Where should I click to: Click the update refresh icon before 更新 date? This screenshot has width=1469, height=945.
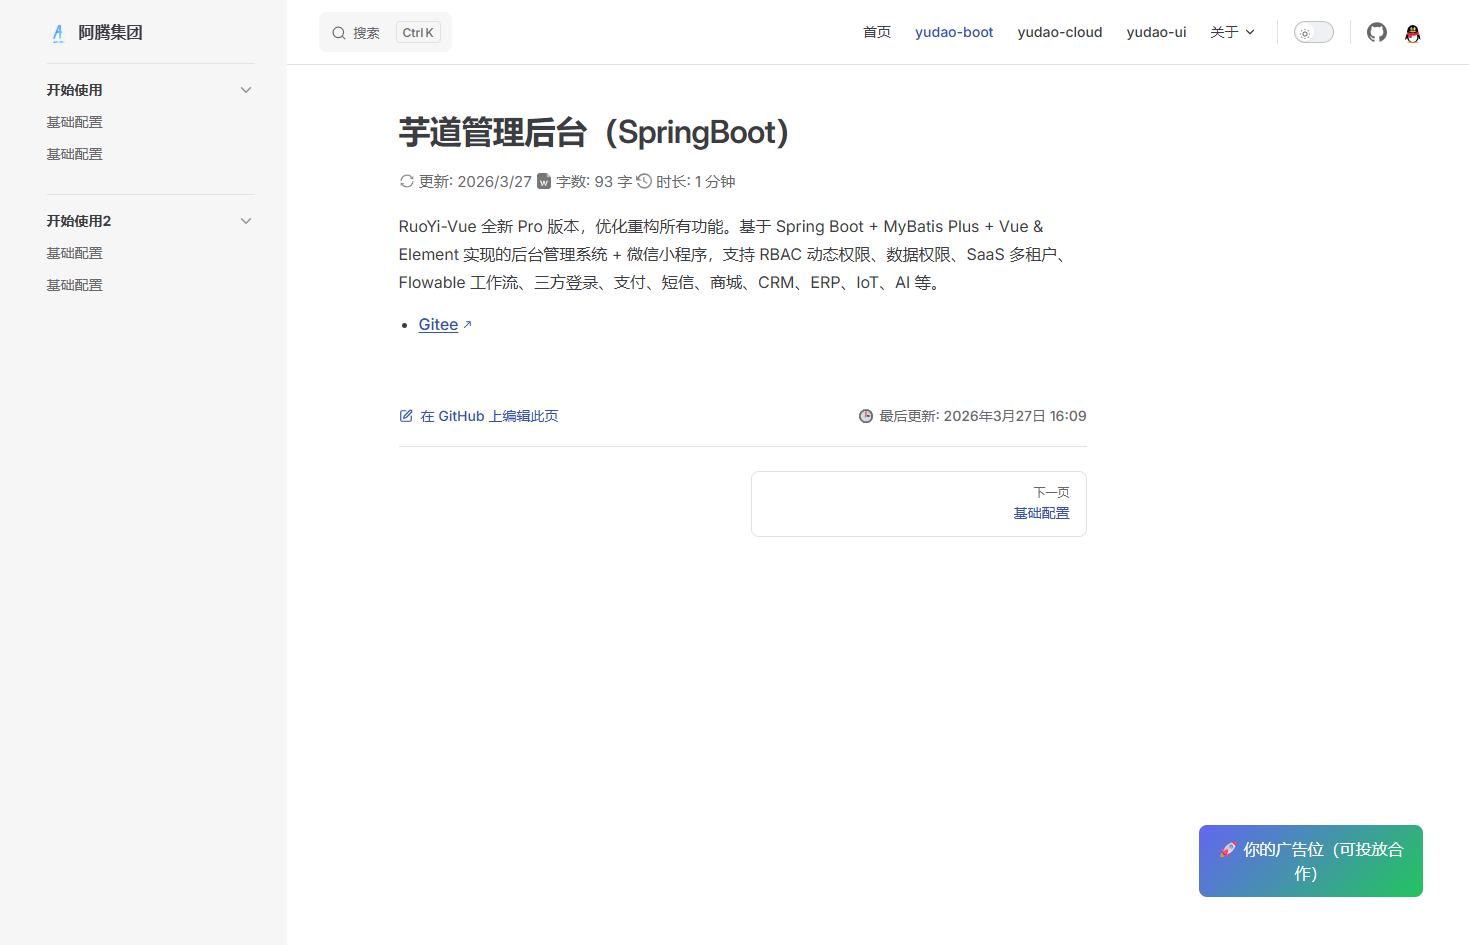[x=406, y=181]
